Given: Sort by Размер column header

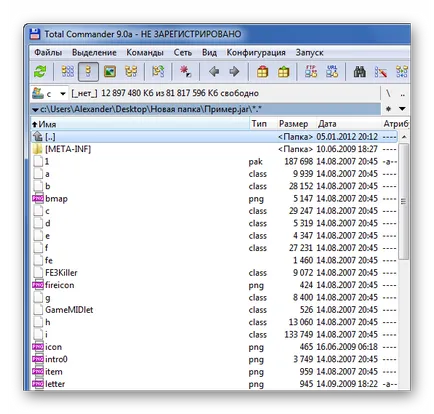Looking at the screenshot, I should pos(293,124).
